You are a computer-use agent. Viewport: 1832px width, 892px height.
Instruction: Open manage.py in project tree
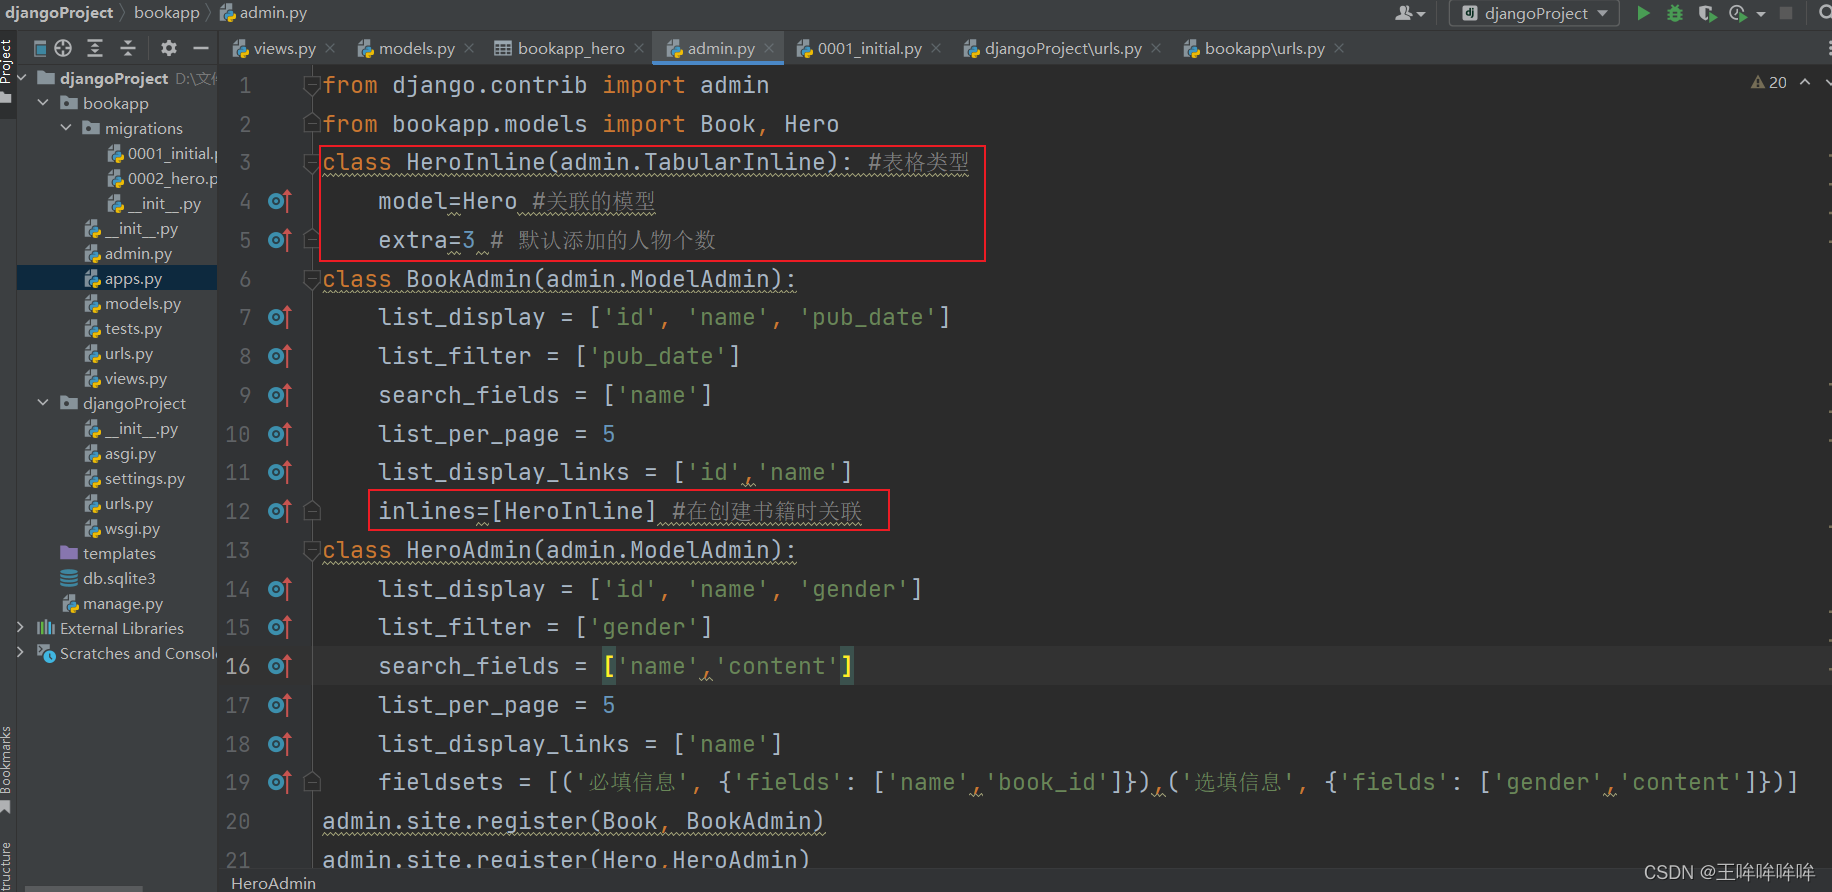(x=112, y=604)
